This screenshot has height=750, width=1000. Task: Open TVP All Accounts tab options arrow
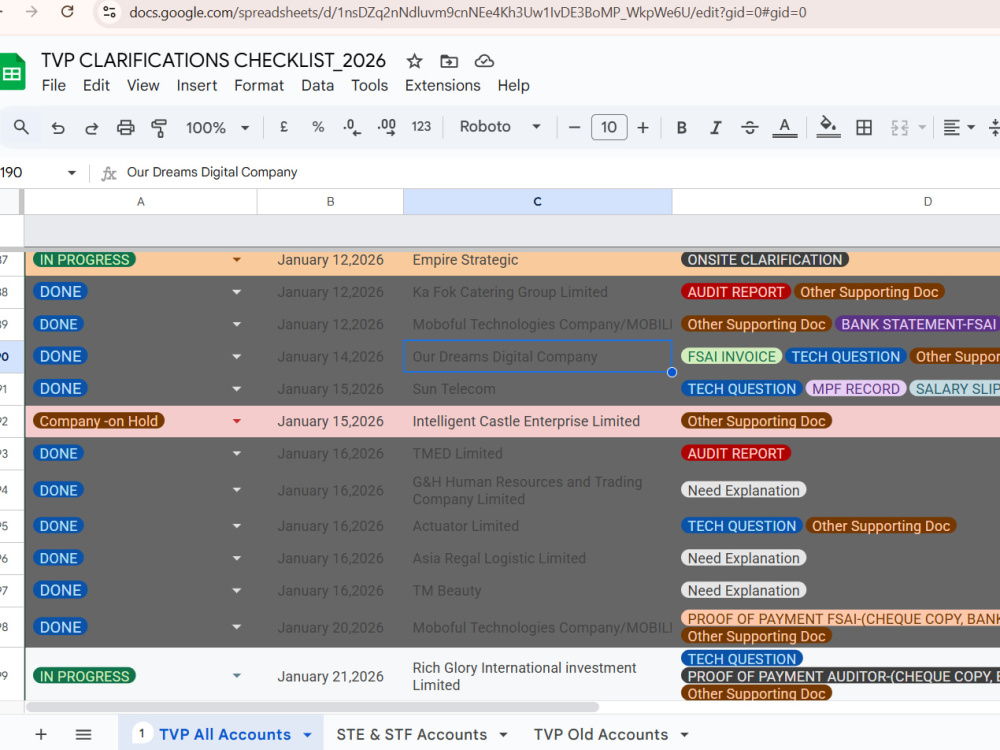coord(307,735)
